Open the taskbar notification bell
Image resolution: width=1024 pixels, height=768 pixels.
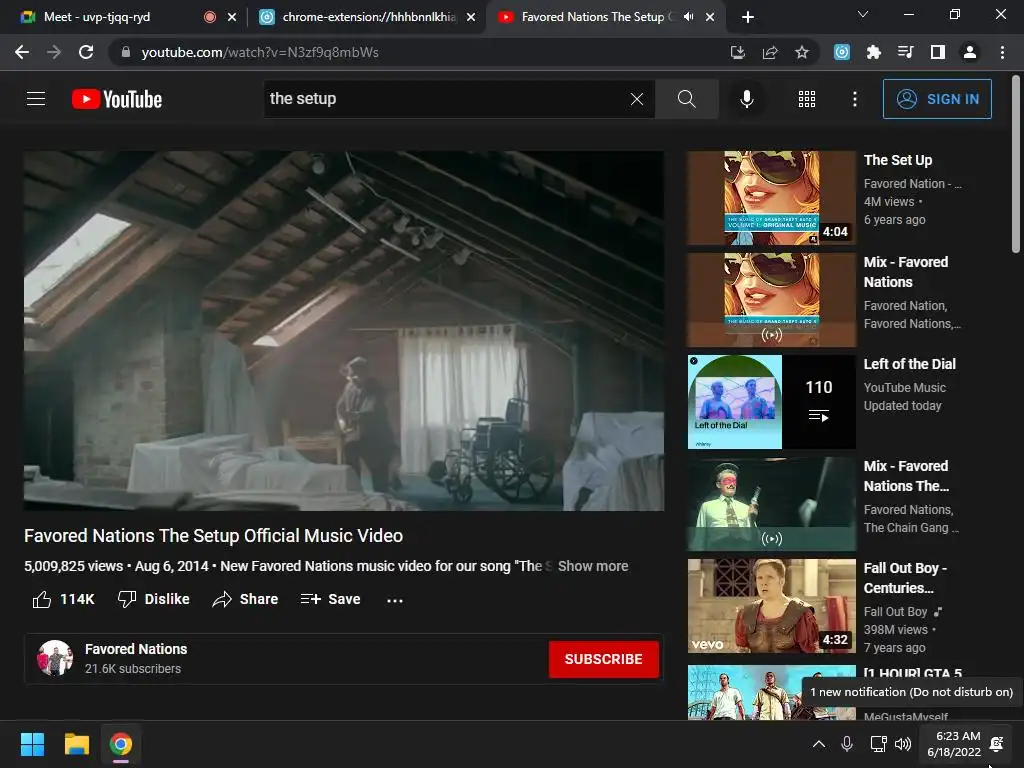pyautogui.click(x=997, y=744)
